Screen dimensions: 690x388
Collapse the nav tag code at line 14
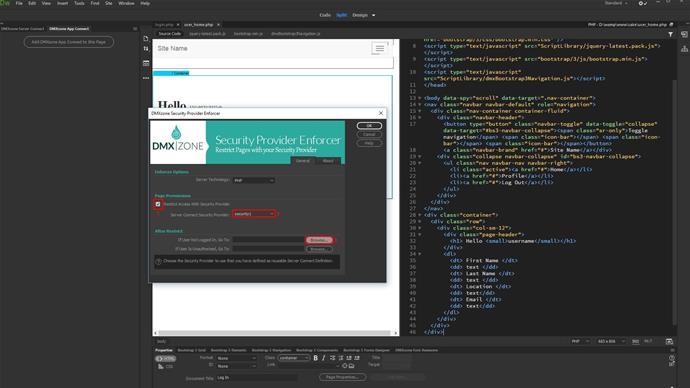(x=419, y=105)
